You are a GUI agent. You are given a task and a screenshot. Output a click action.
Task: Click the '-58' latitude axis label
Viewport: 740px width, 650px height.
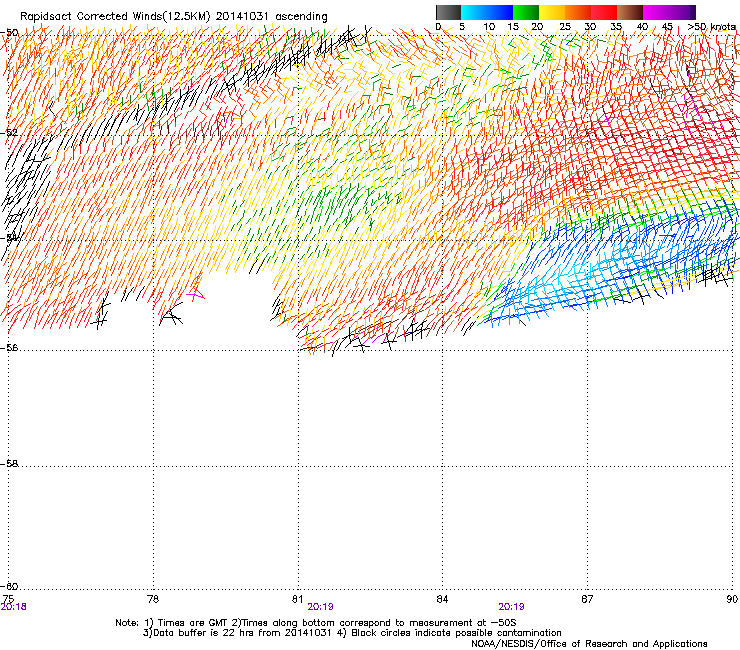click(x=9, y=464)
